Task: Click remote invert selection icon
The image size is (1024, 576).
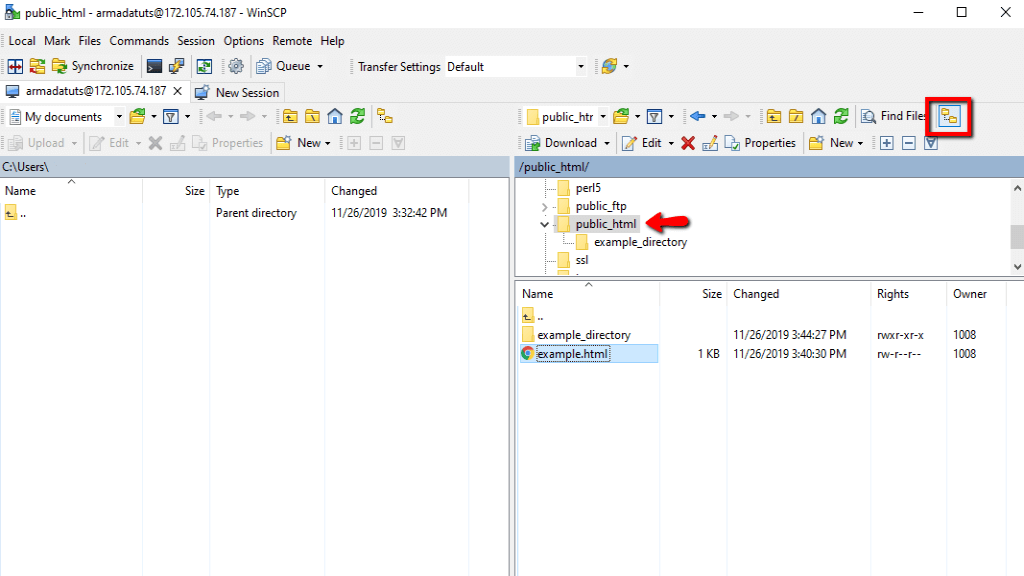Action: click(x=931, y=143)
